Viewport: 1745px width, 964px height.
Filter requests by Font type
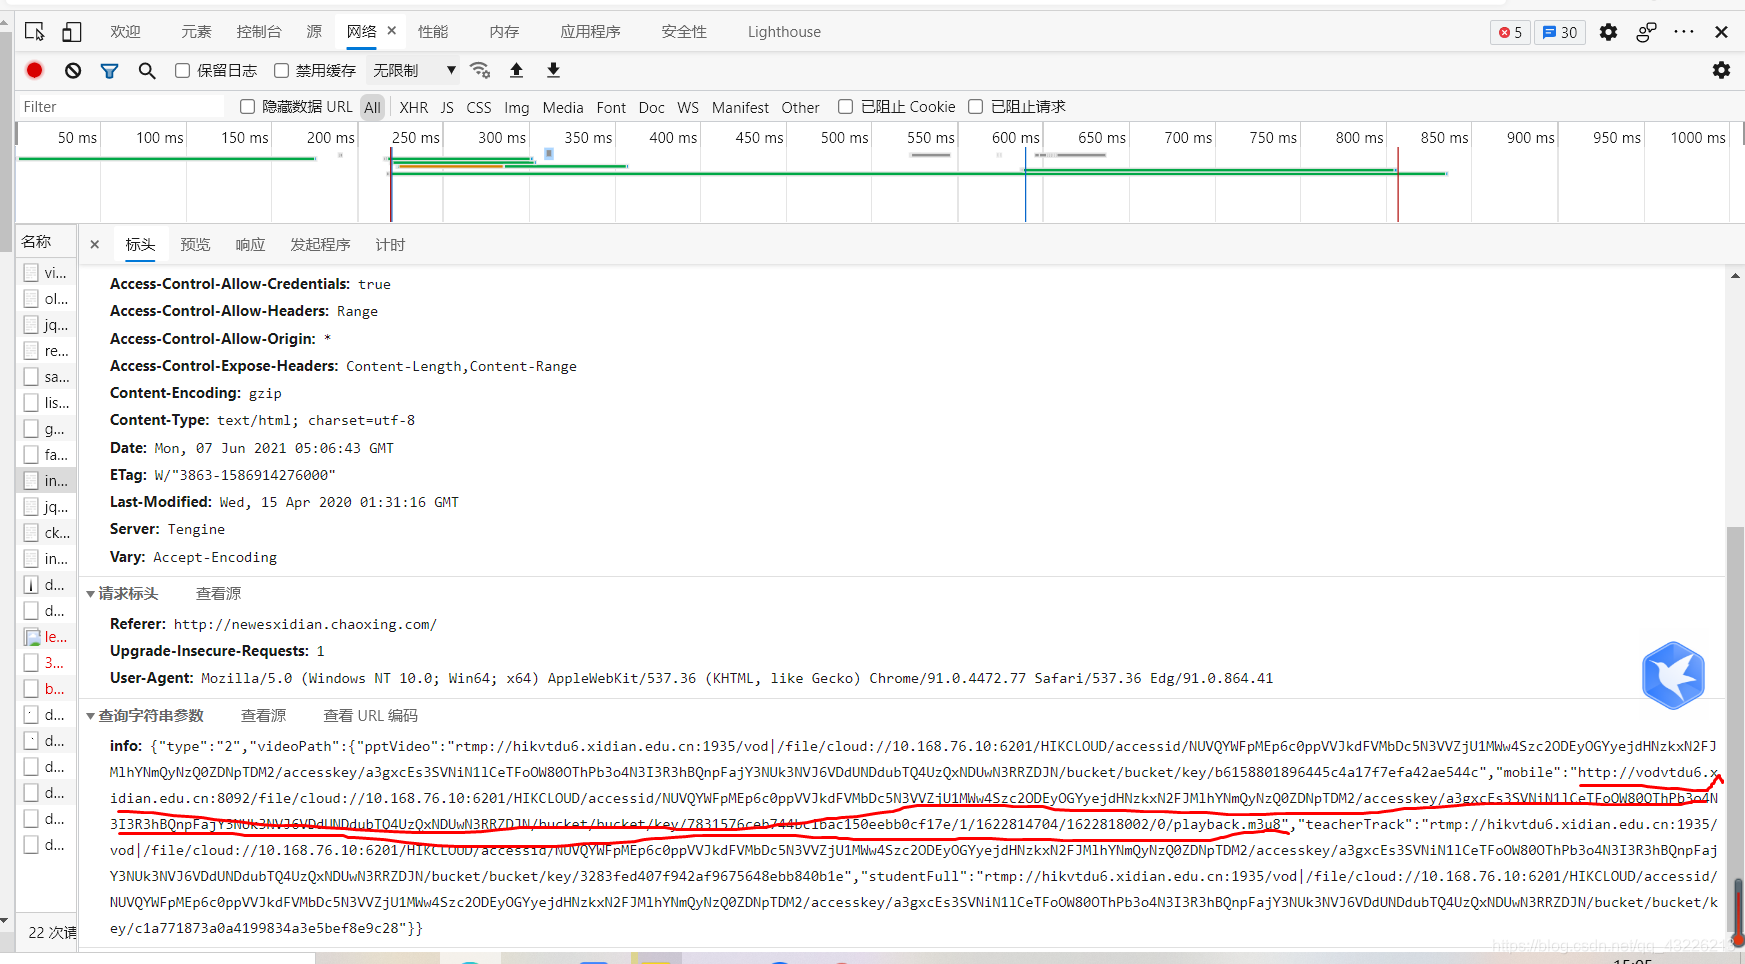point(611,107)
